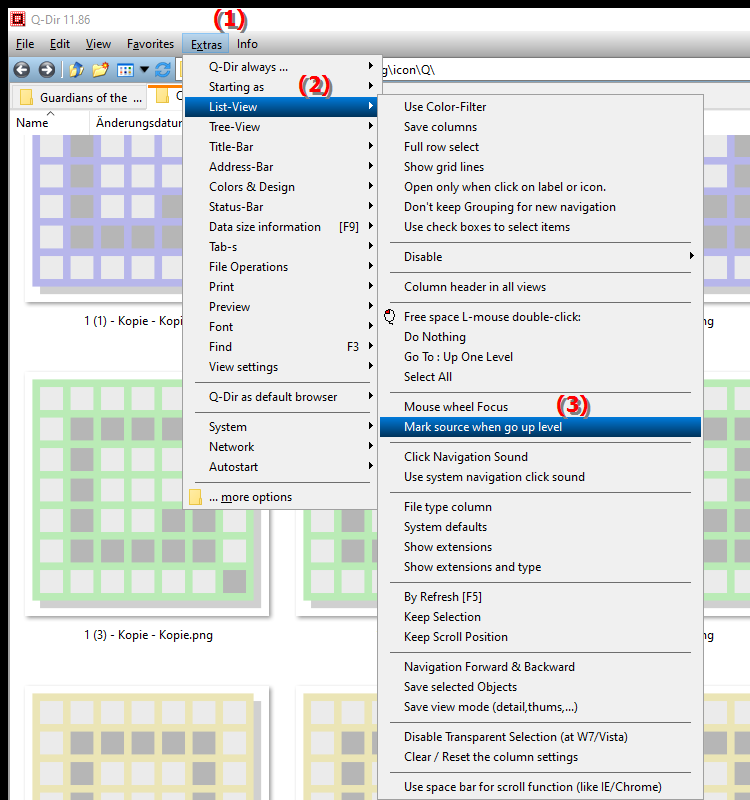Select Do Nothing double-click action

pyautogui.click(x=540, y=337)
